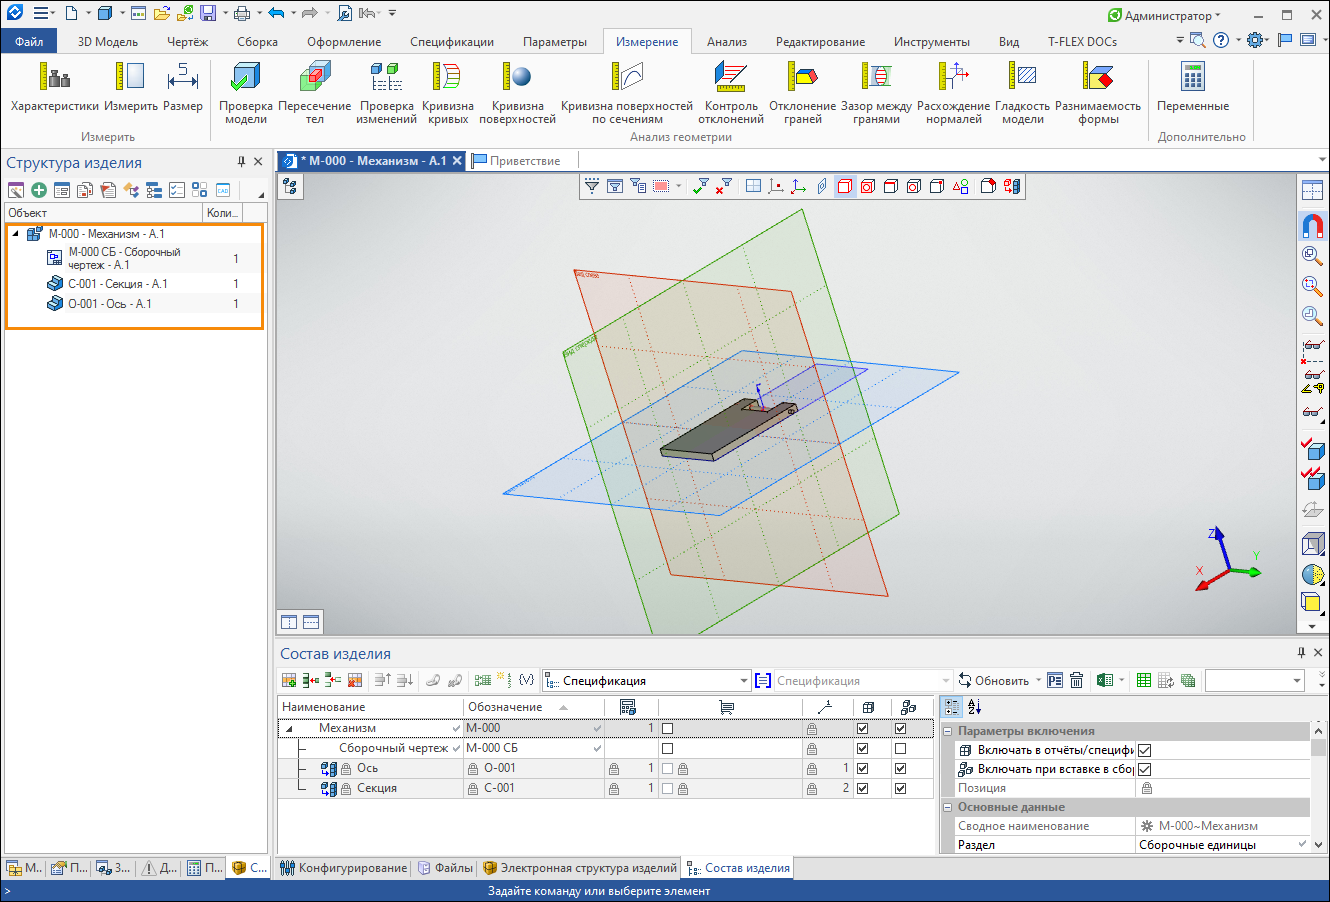Click the Обновить button

point(993,681)
